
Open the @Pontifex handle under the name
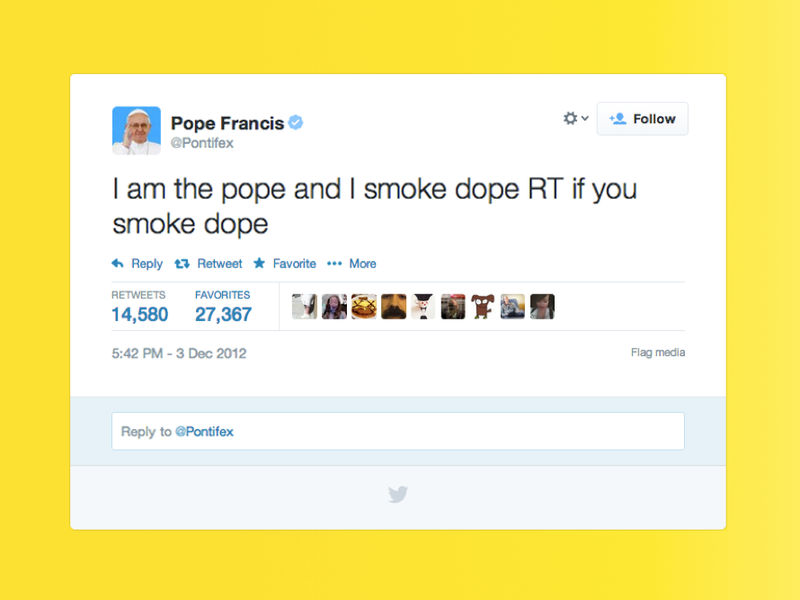[202, 143]
